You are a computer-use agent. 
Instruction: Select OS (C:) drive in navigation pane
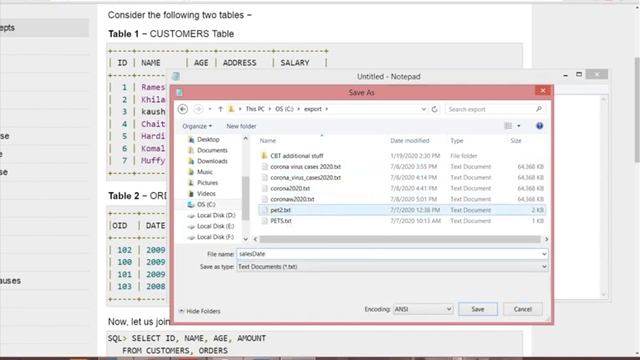click(x=206, y=204)
